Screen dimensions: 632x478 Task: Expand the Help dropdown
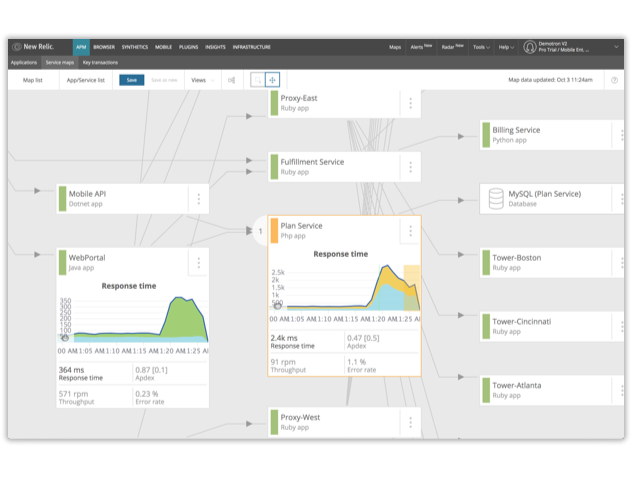point(506,47)
